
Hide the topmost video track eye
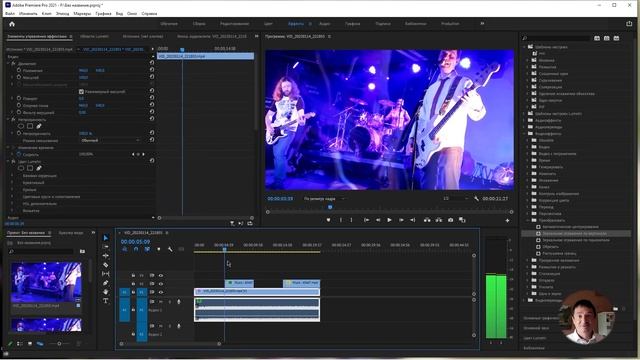pos(161,276)
